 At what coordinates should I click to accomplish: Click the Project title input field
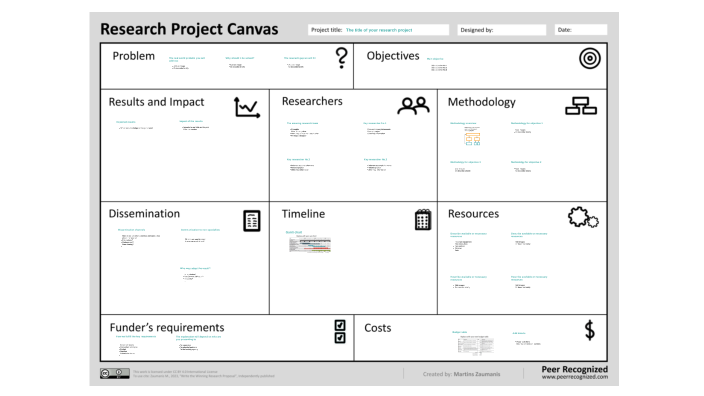pyautogui.click(x=378, y=30)
